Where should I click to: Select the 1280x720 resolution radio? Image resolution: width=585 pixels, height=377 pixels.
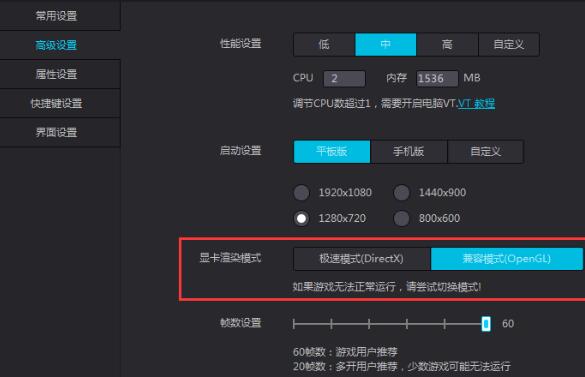tap(301, 218)
